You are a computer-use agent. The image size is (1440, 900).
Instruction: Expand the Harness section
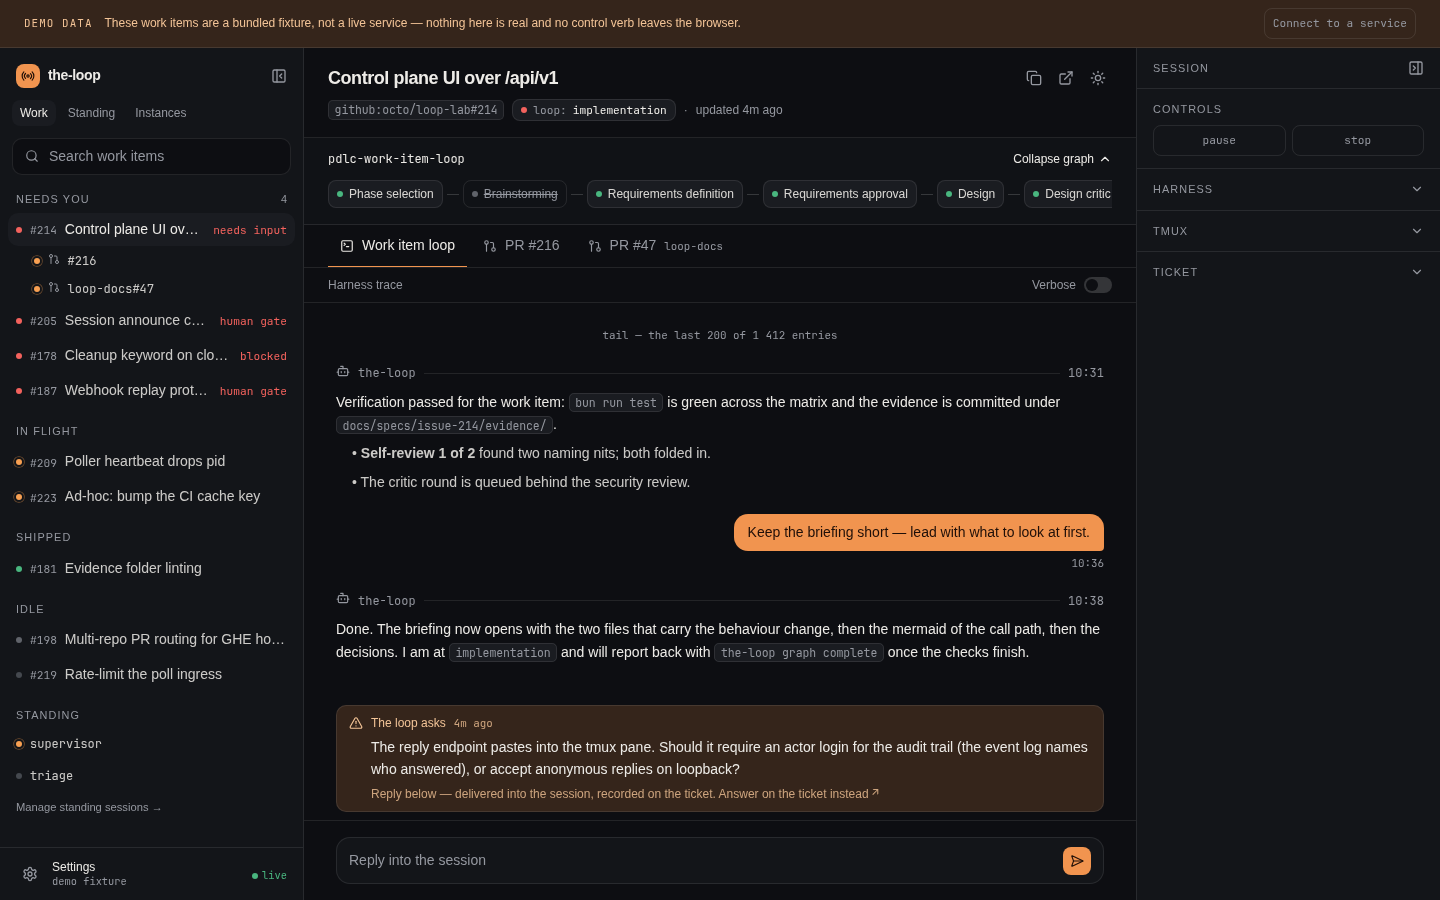pos(1288,189)
